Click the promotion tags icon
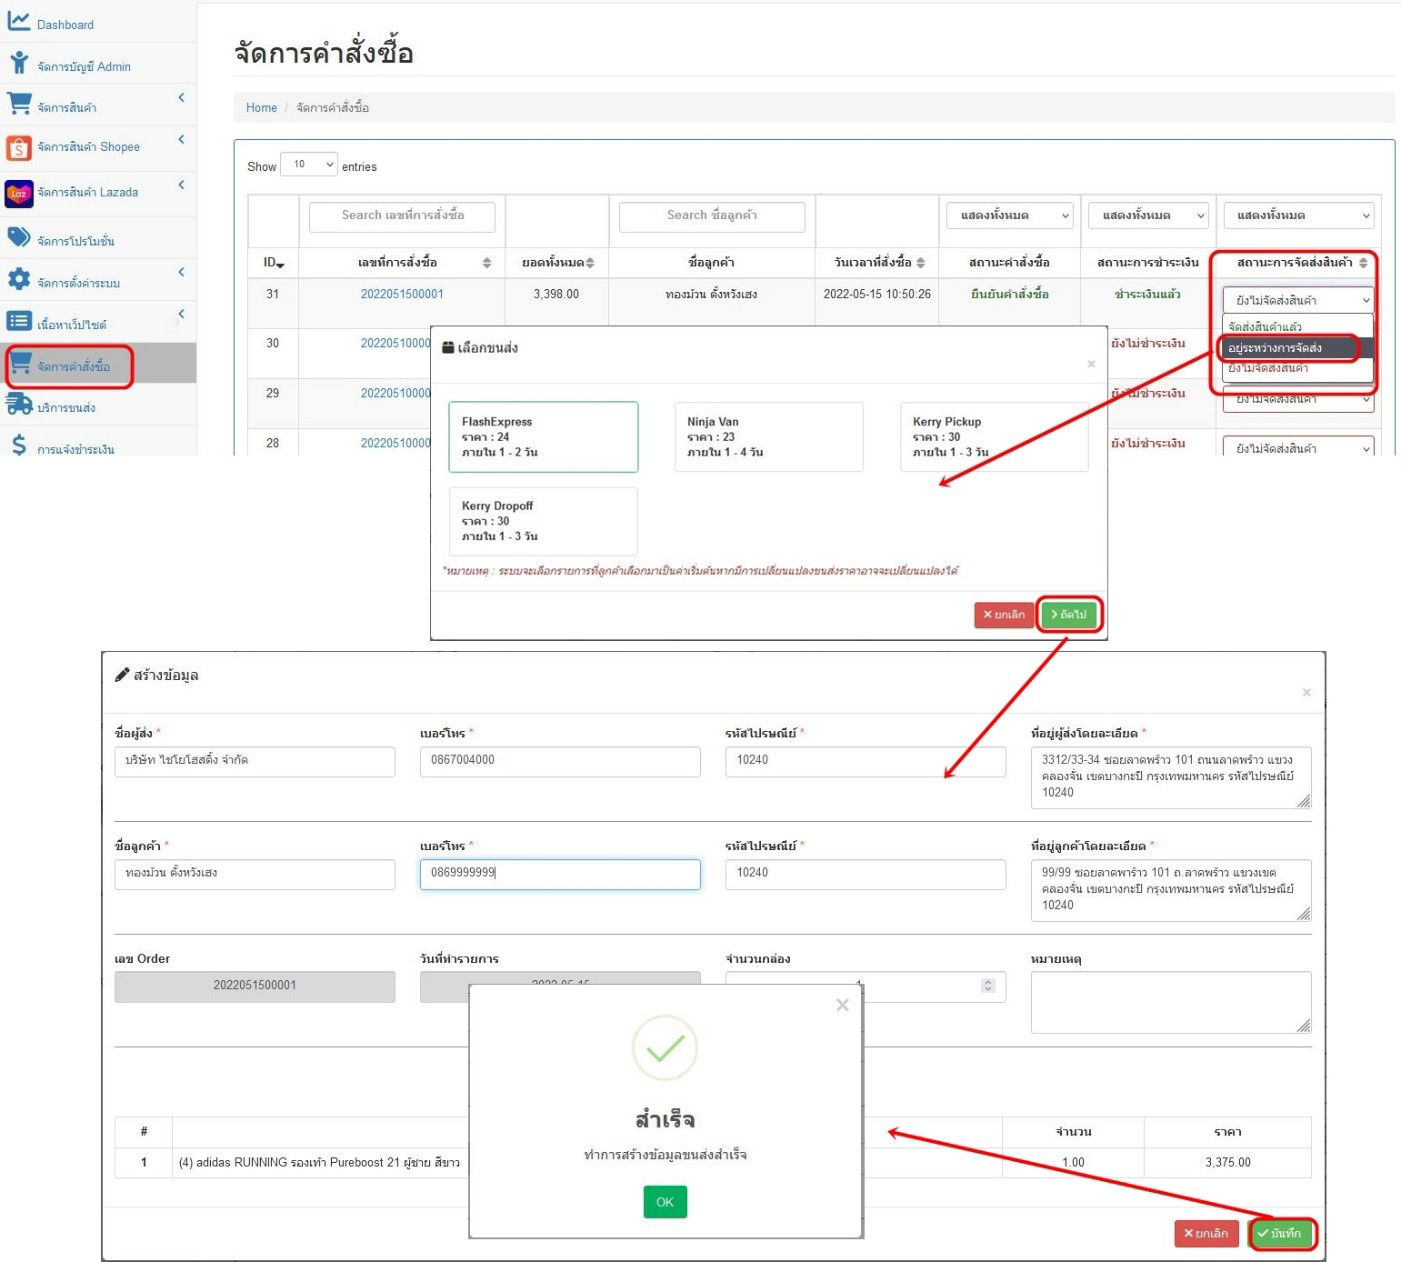 18,238
